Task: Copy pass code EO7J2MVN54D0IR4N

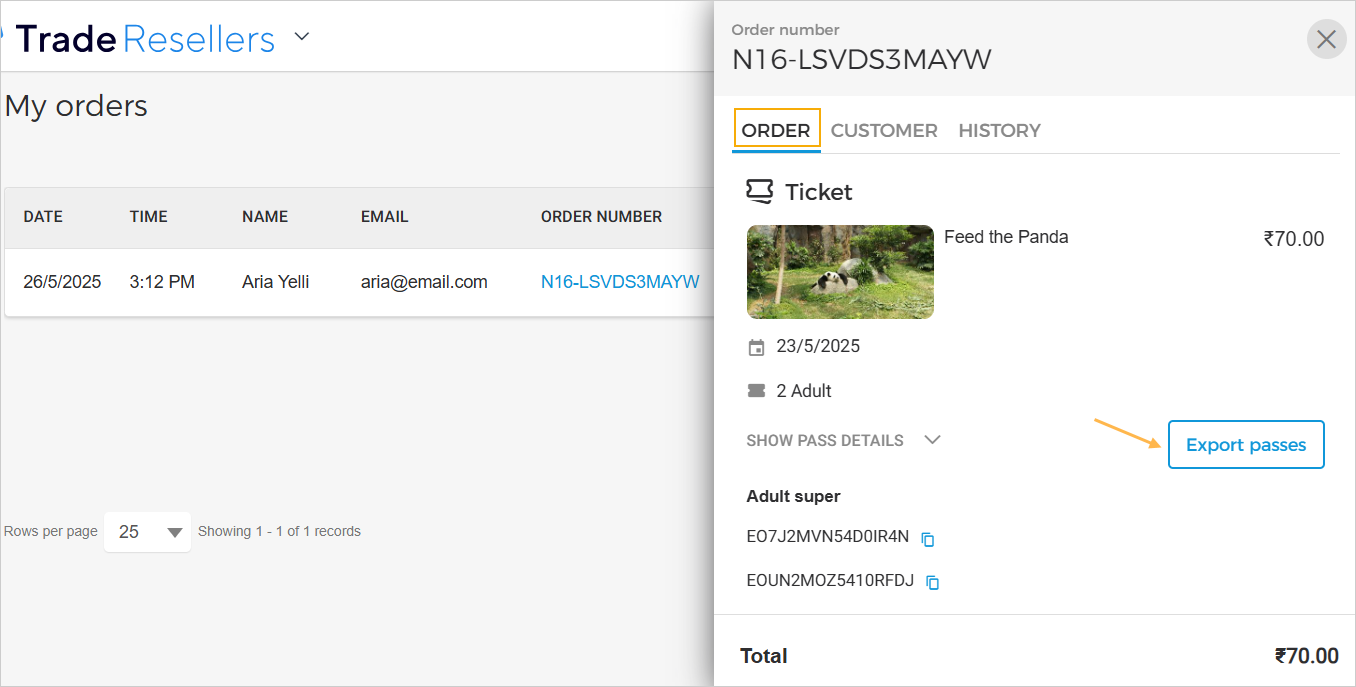Action: click(x=928, y=539)
